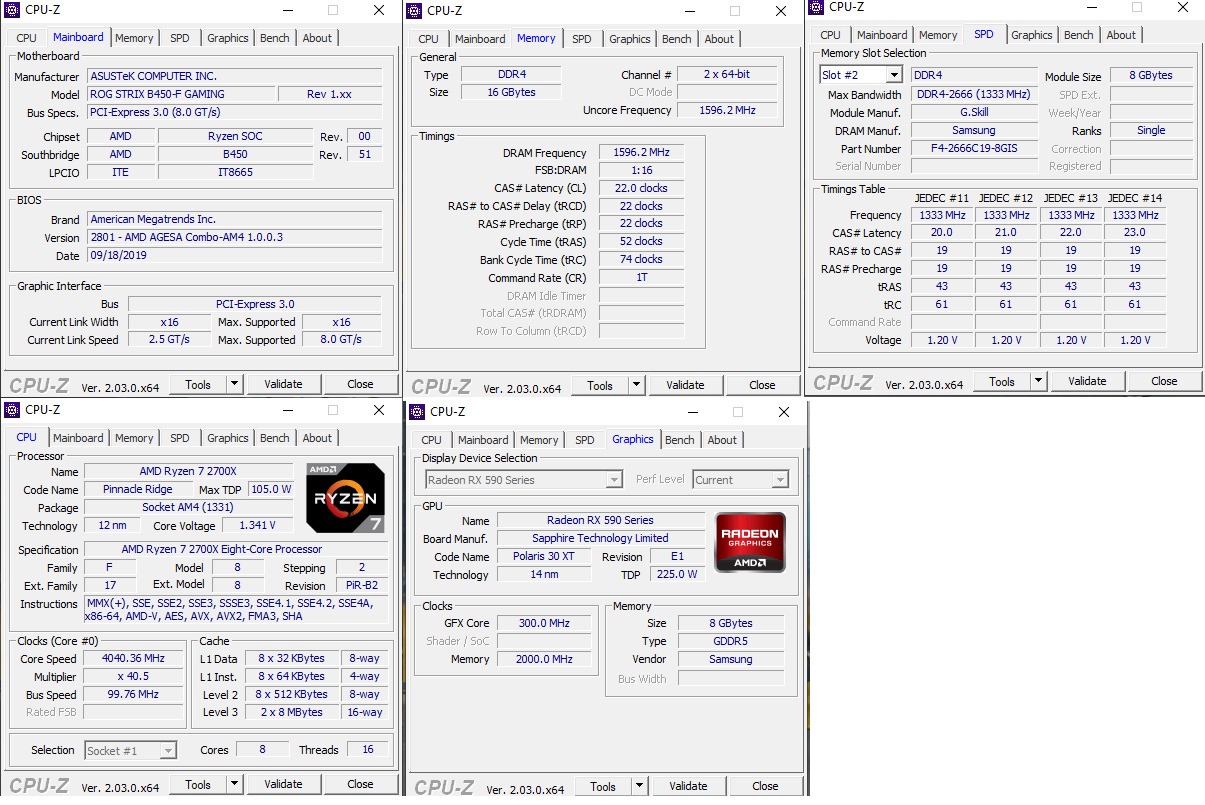Click the CPU-Z app icon in the CPU window title bar

[11, 410]
